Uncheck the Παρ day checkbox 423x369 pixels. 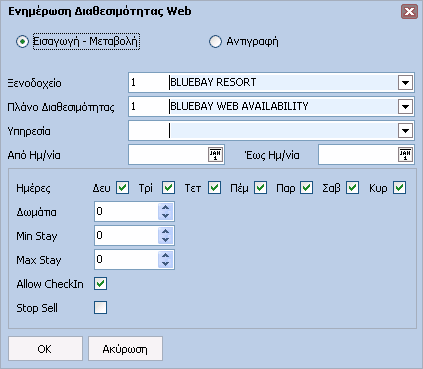[x=307, y=188]
